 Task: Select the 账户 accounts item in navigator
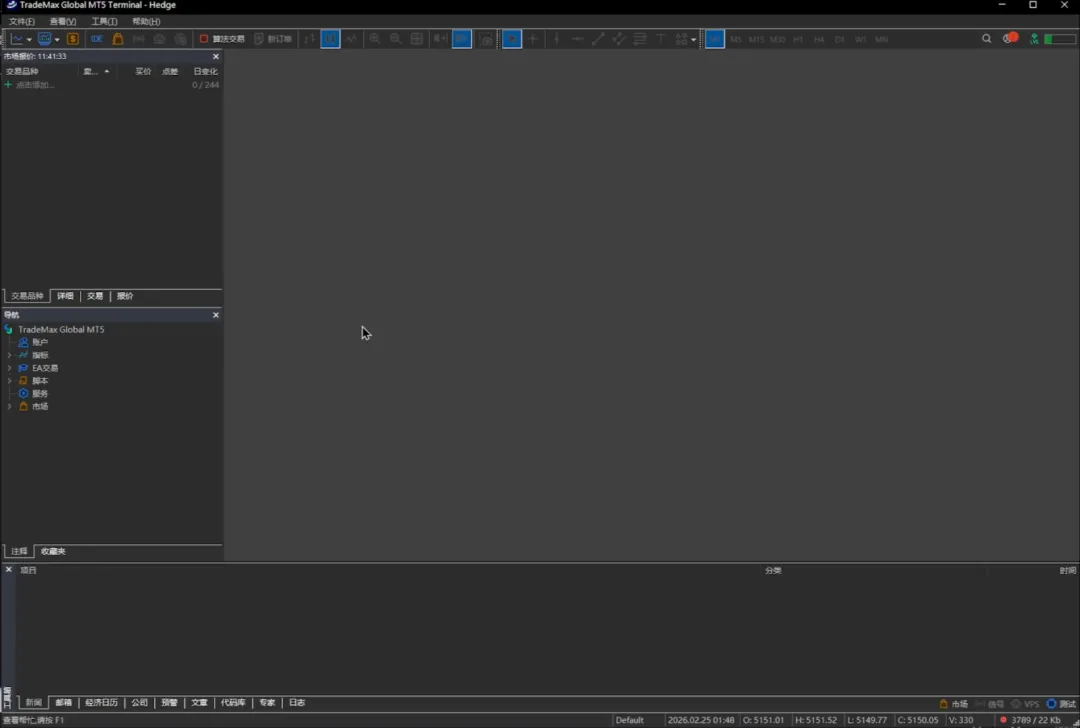click(x=39, y=342)
